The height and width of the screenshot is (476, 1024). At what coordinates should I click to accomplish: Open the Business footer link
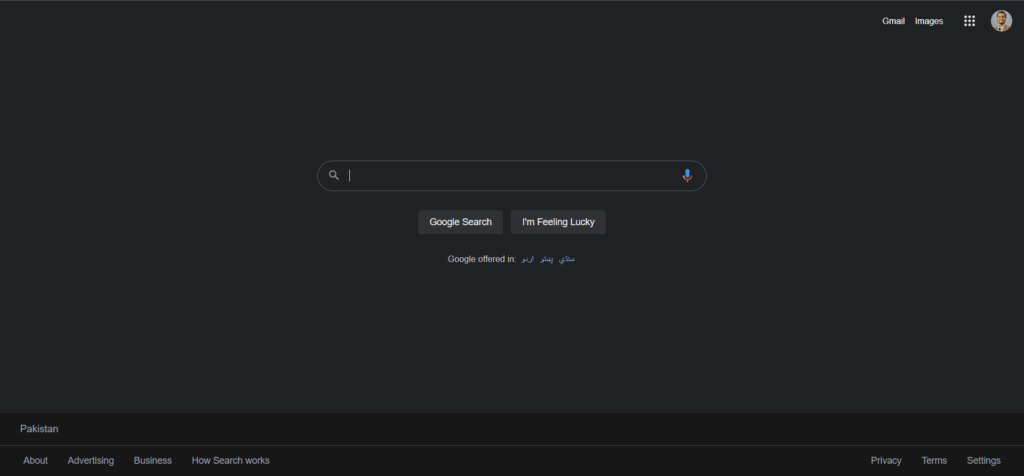click(x=153, y=460)
